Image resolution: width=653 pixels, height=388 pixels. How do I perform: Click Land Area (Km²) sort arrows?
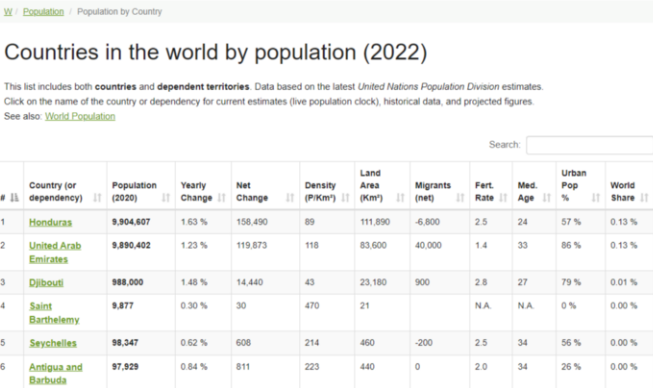coord(400,197)
